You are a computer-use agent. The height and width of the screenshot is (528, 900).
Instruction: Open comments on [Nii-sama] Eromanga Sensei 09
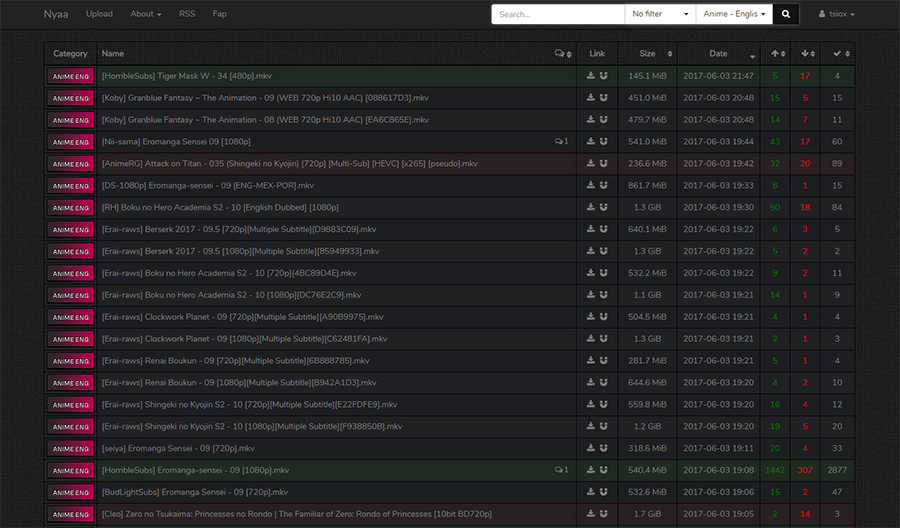(561, 142)
